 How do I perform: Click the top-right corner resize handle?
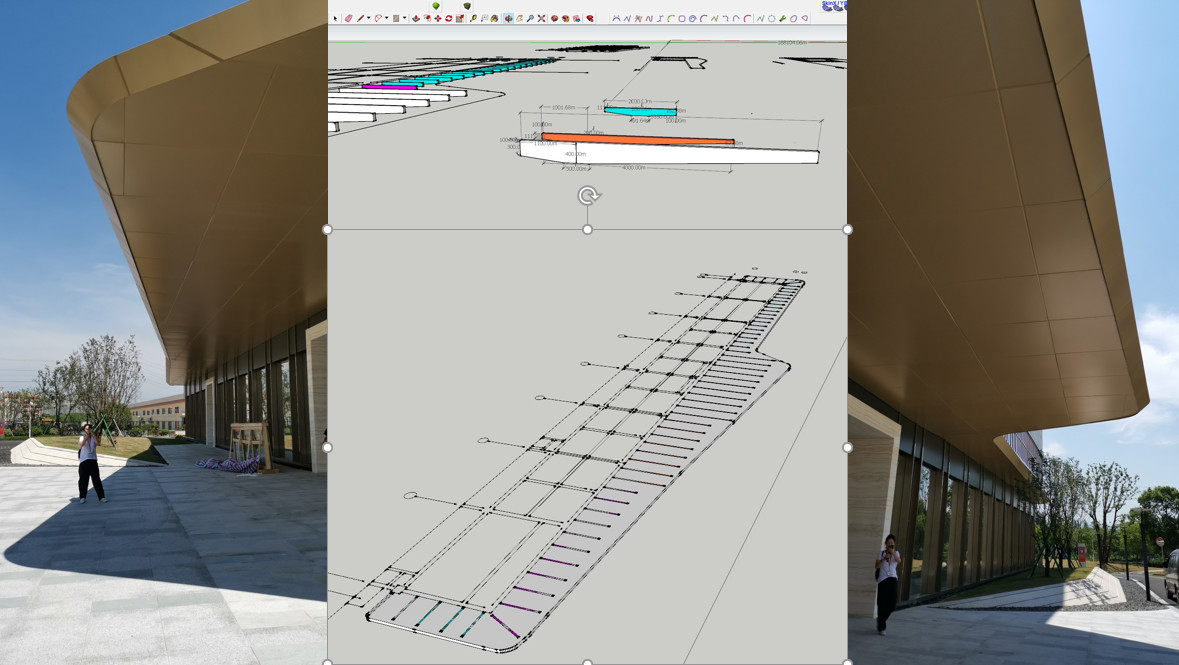pyautogui.click(x=847, y=230)
